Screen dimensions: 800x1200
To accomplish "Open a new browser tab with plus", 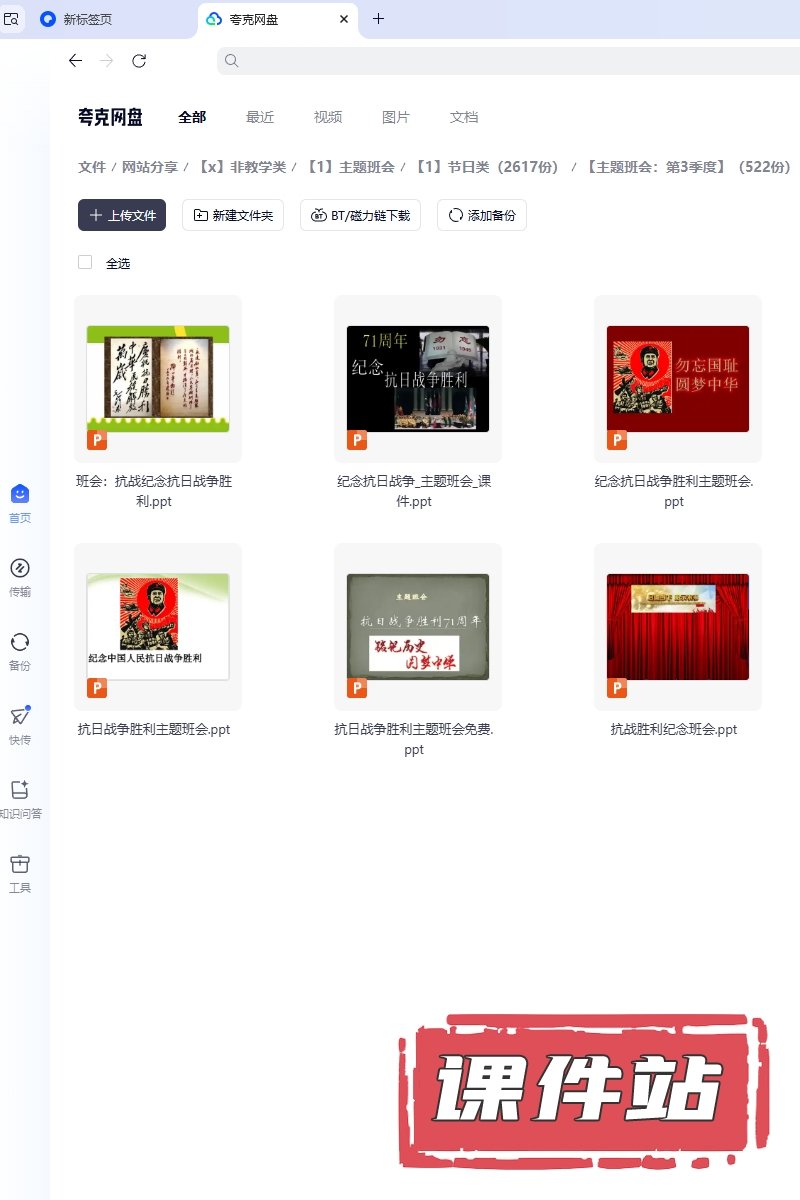I will [378, 19].
